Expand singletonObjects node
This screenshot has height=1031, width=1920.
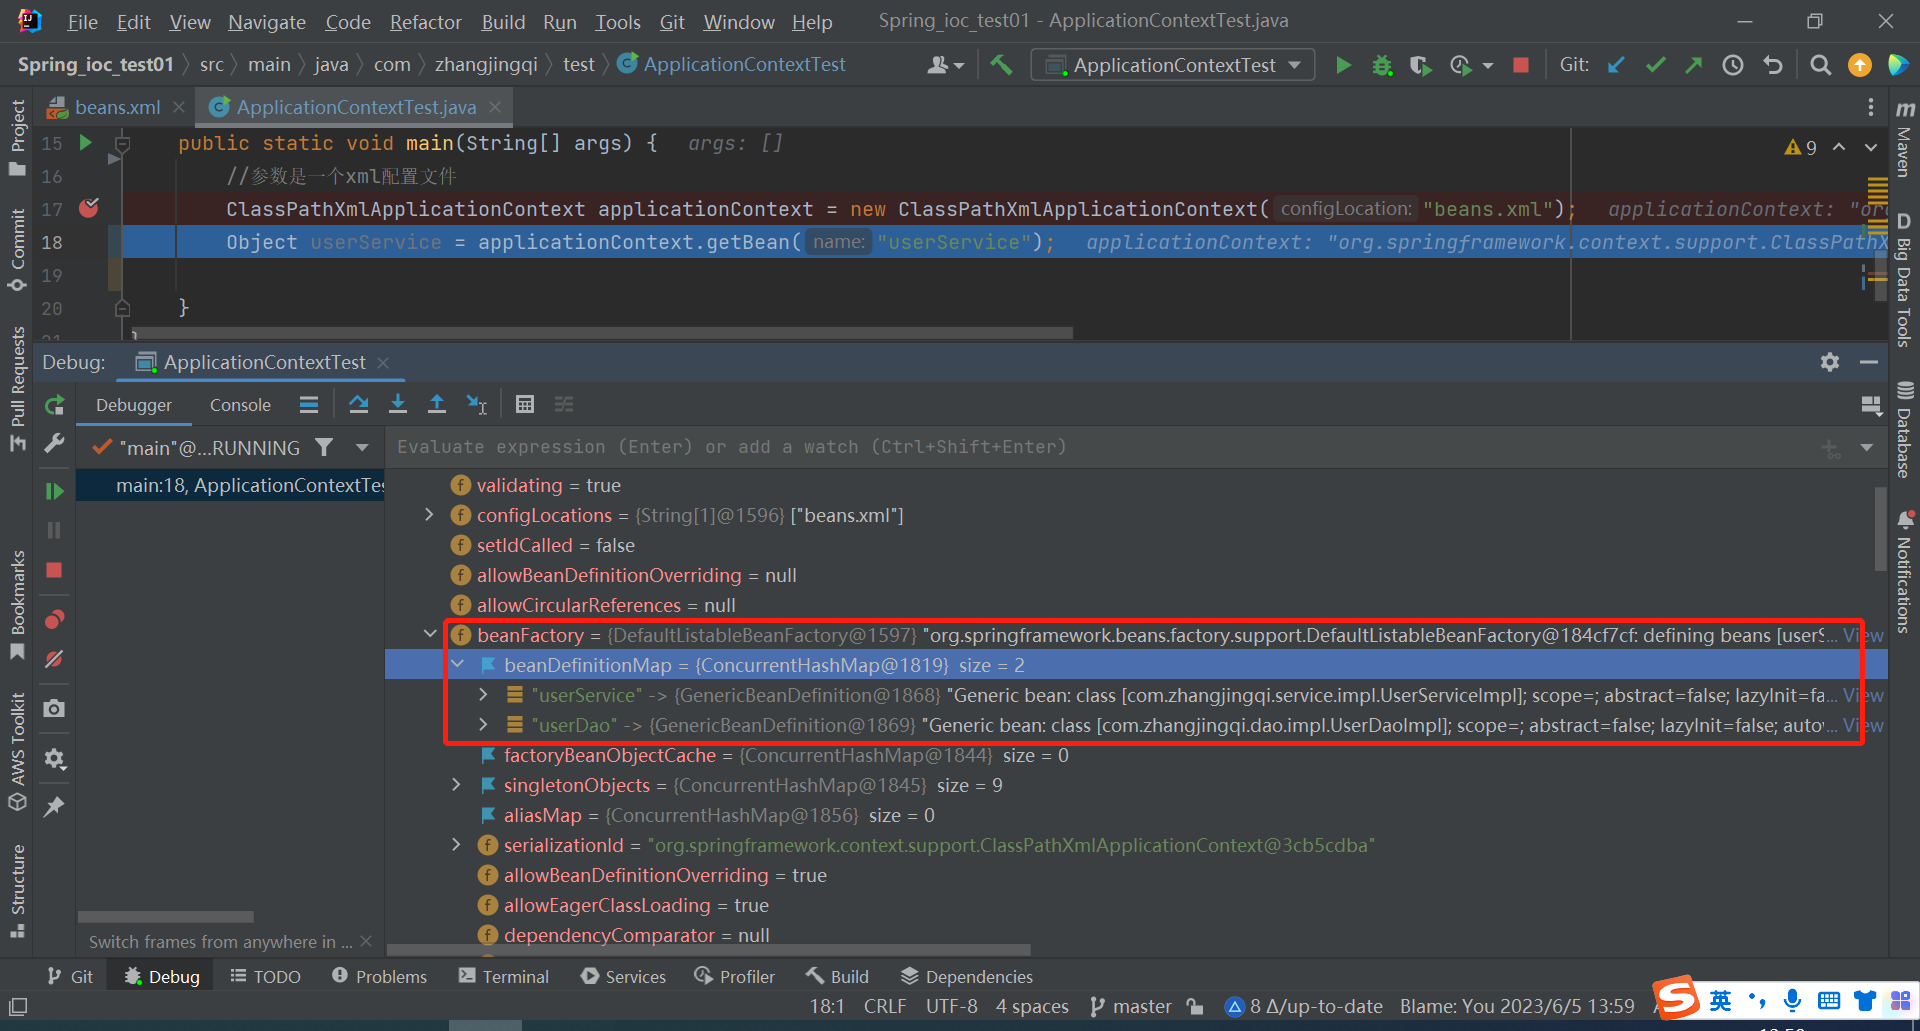tap(457, 784)
